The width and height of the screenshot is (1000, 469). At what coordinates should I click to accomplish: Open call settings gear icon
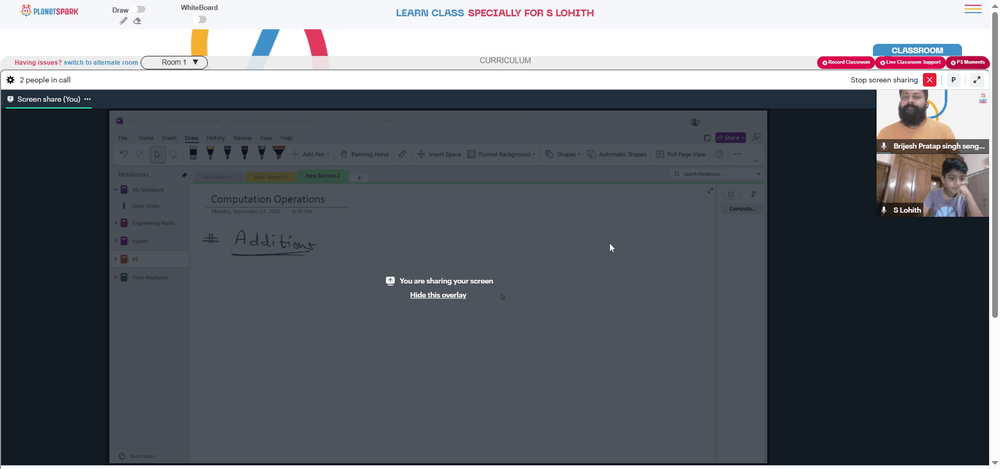click(x=10, y=80)
